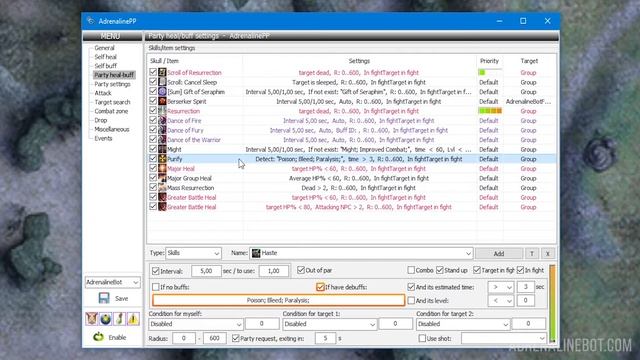
Task: Click the Dance of the Warrior icon
Action: tap(162, 140)
